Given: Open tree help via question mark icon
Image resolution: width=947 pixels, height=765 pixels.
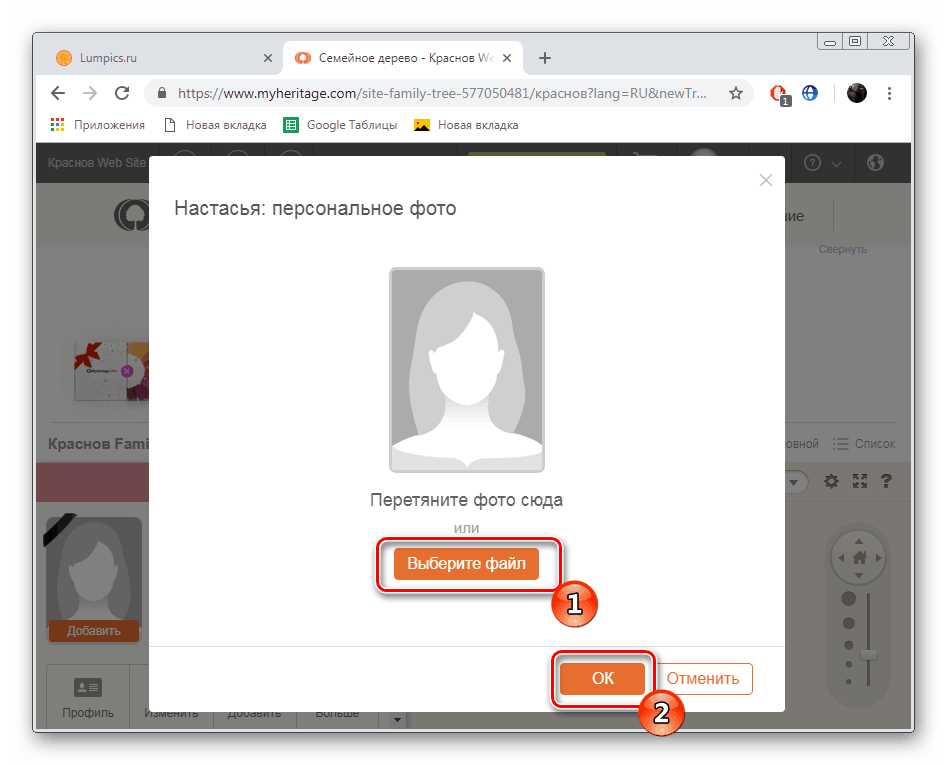Looking at the screenshot, I should (x=887, y=481).
